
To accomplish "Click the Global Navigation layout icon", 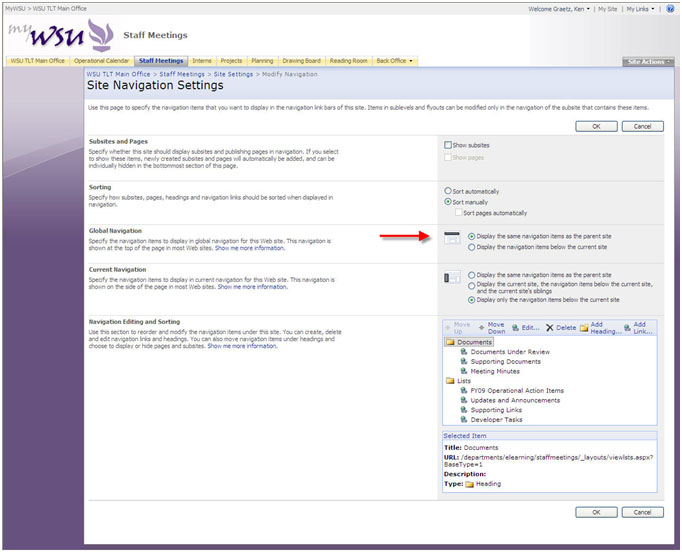I will click(452, 238).
